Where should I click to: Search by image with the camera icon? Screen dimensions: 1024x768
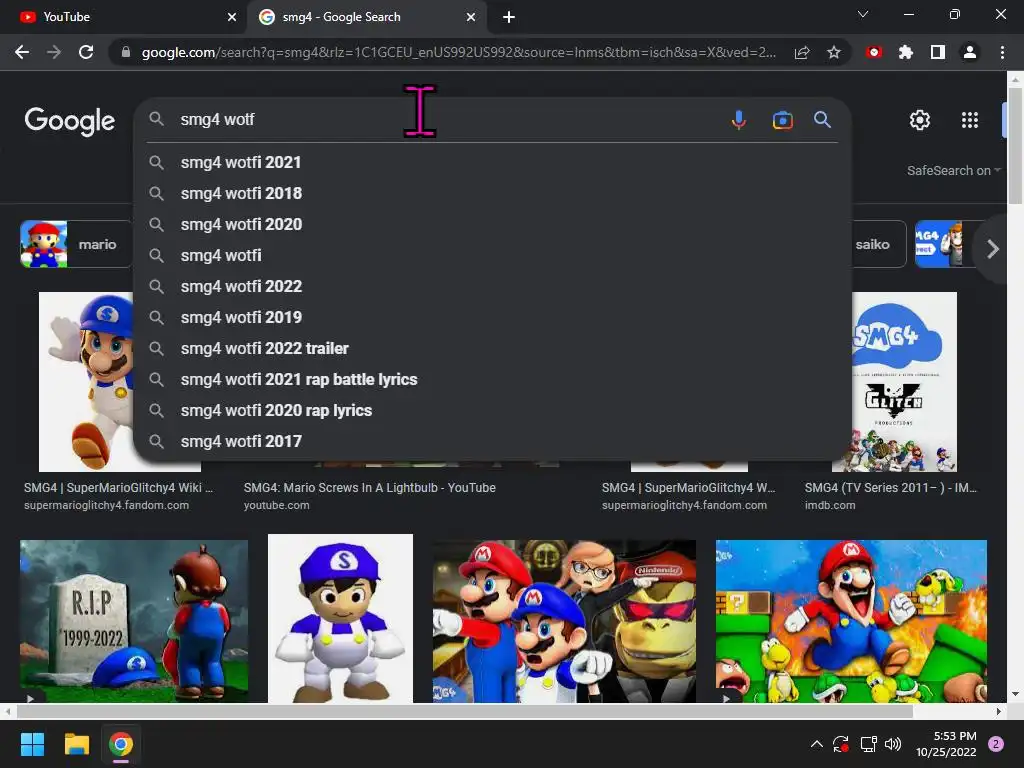click(782, 120)
